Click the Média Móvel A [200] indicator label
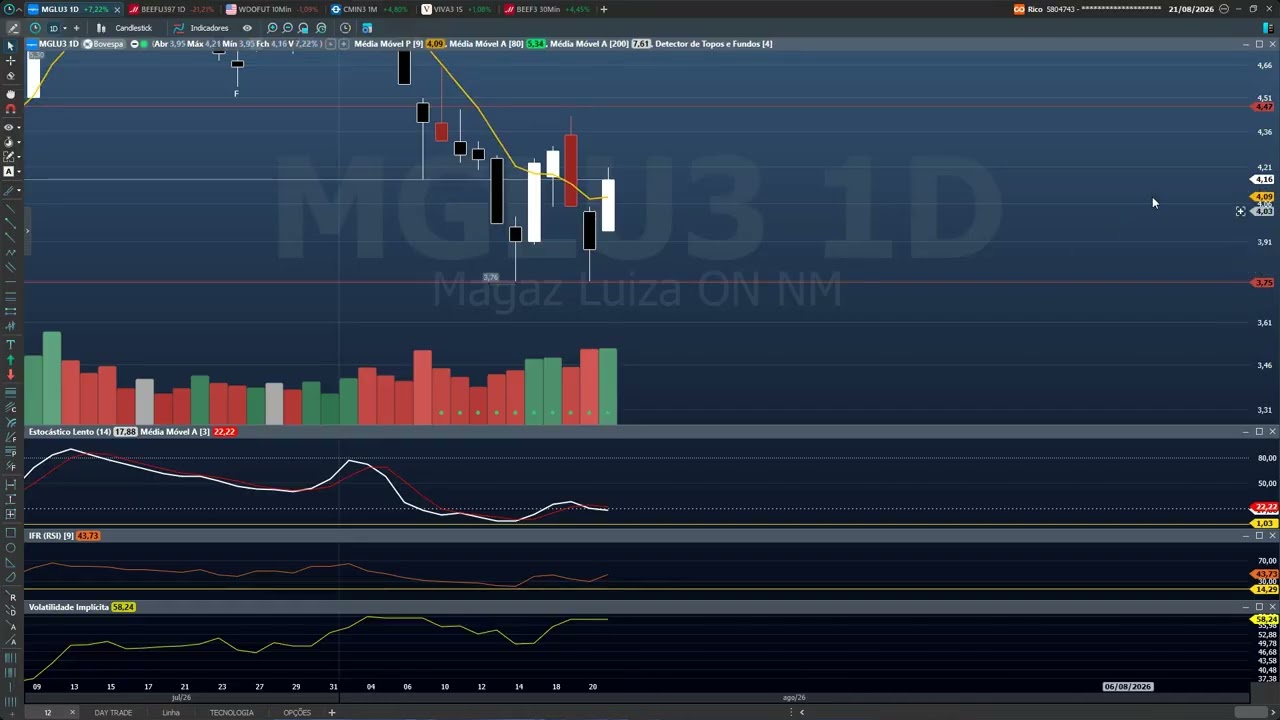The height and width of the screenshot is (720, 1280). click(589, 44)
